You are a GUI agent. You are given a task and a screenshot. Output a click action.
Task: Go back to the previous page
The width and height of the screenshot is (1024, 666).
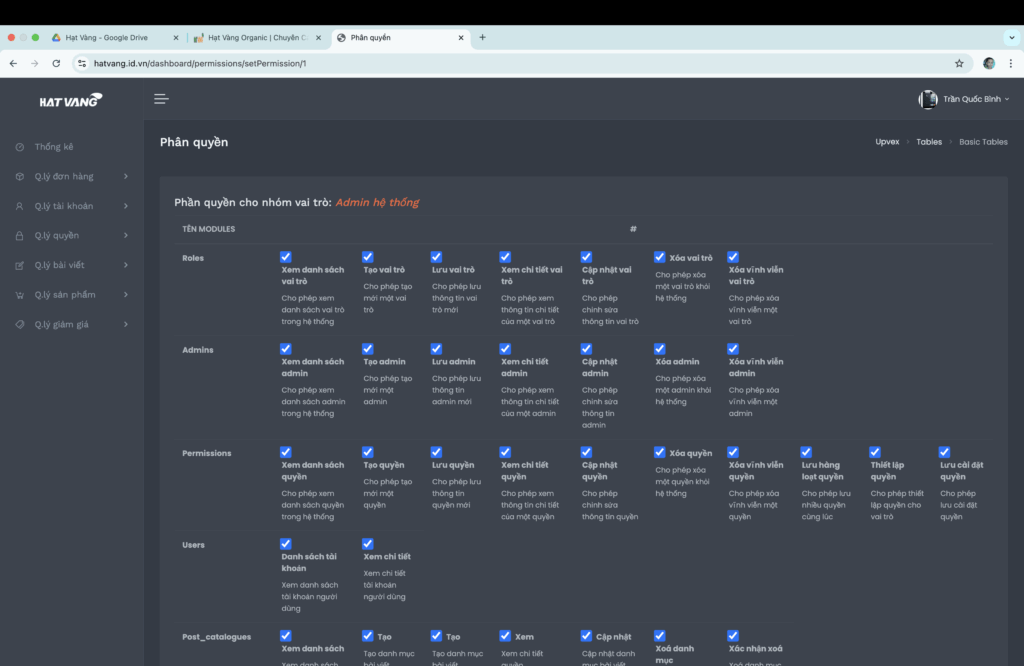tap(13, 63)
